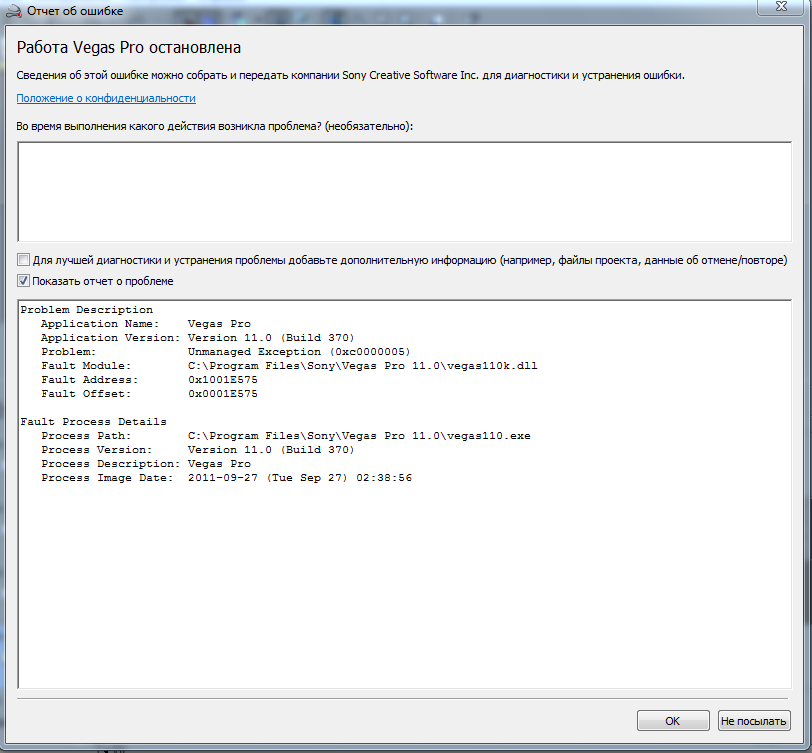Viewport: 812px width, 753px height.
Task: Click the Process Version line
Action: [x=198, y=450]
